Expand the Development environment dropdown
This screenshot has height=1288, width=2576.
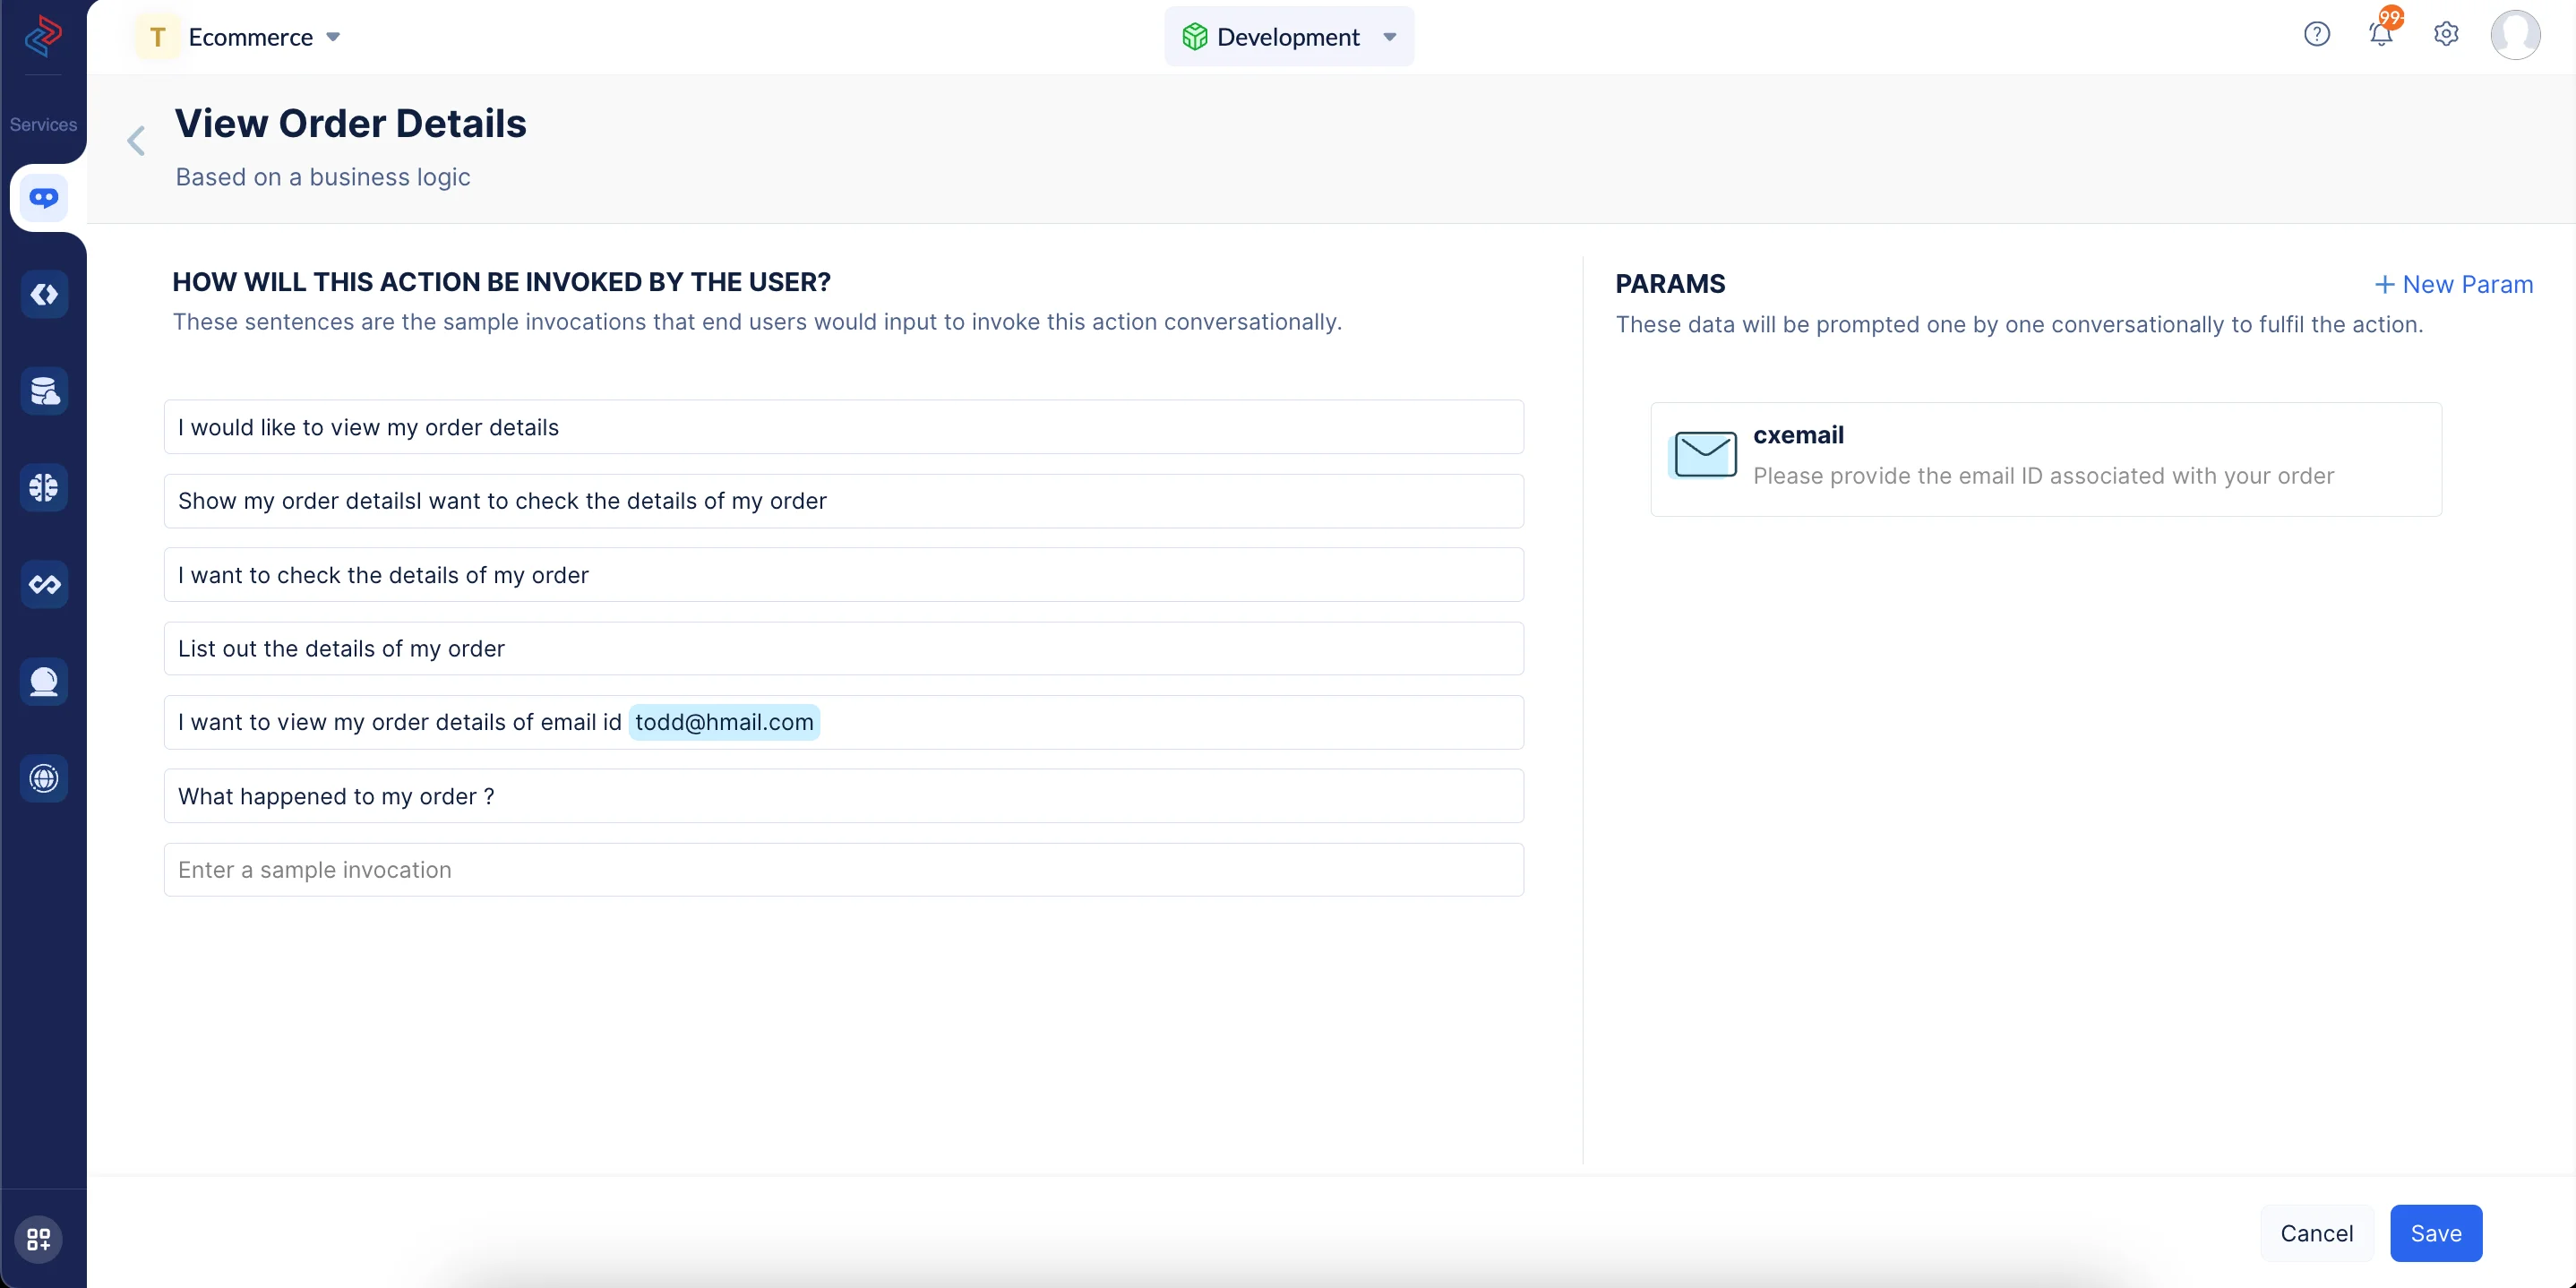pos(1288,37)
